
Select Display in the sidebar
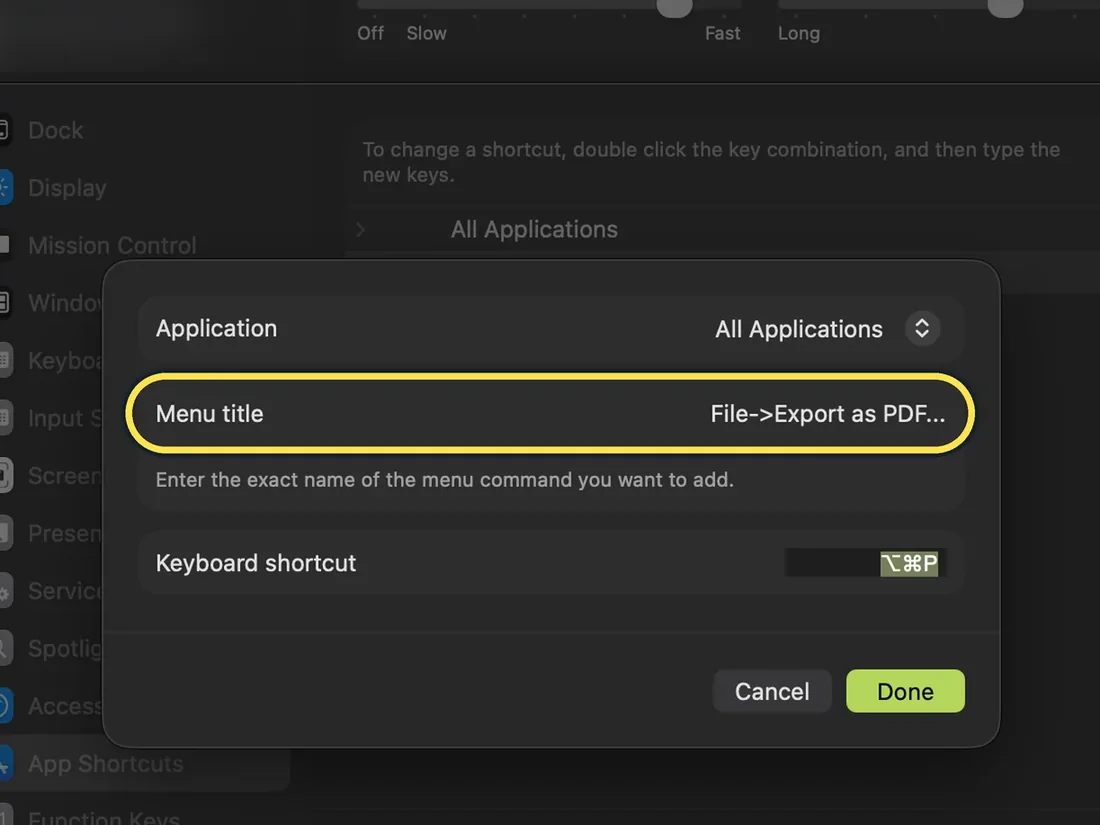coord(67,188)
